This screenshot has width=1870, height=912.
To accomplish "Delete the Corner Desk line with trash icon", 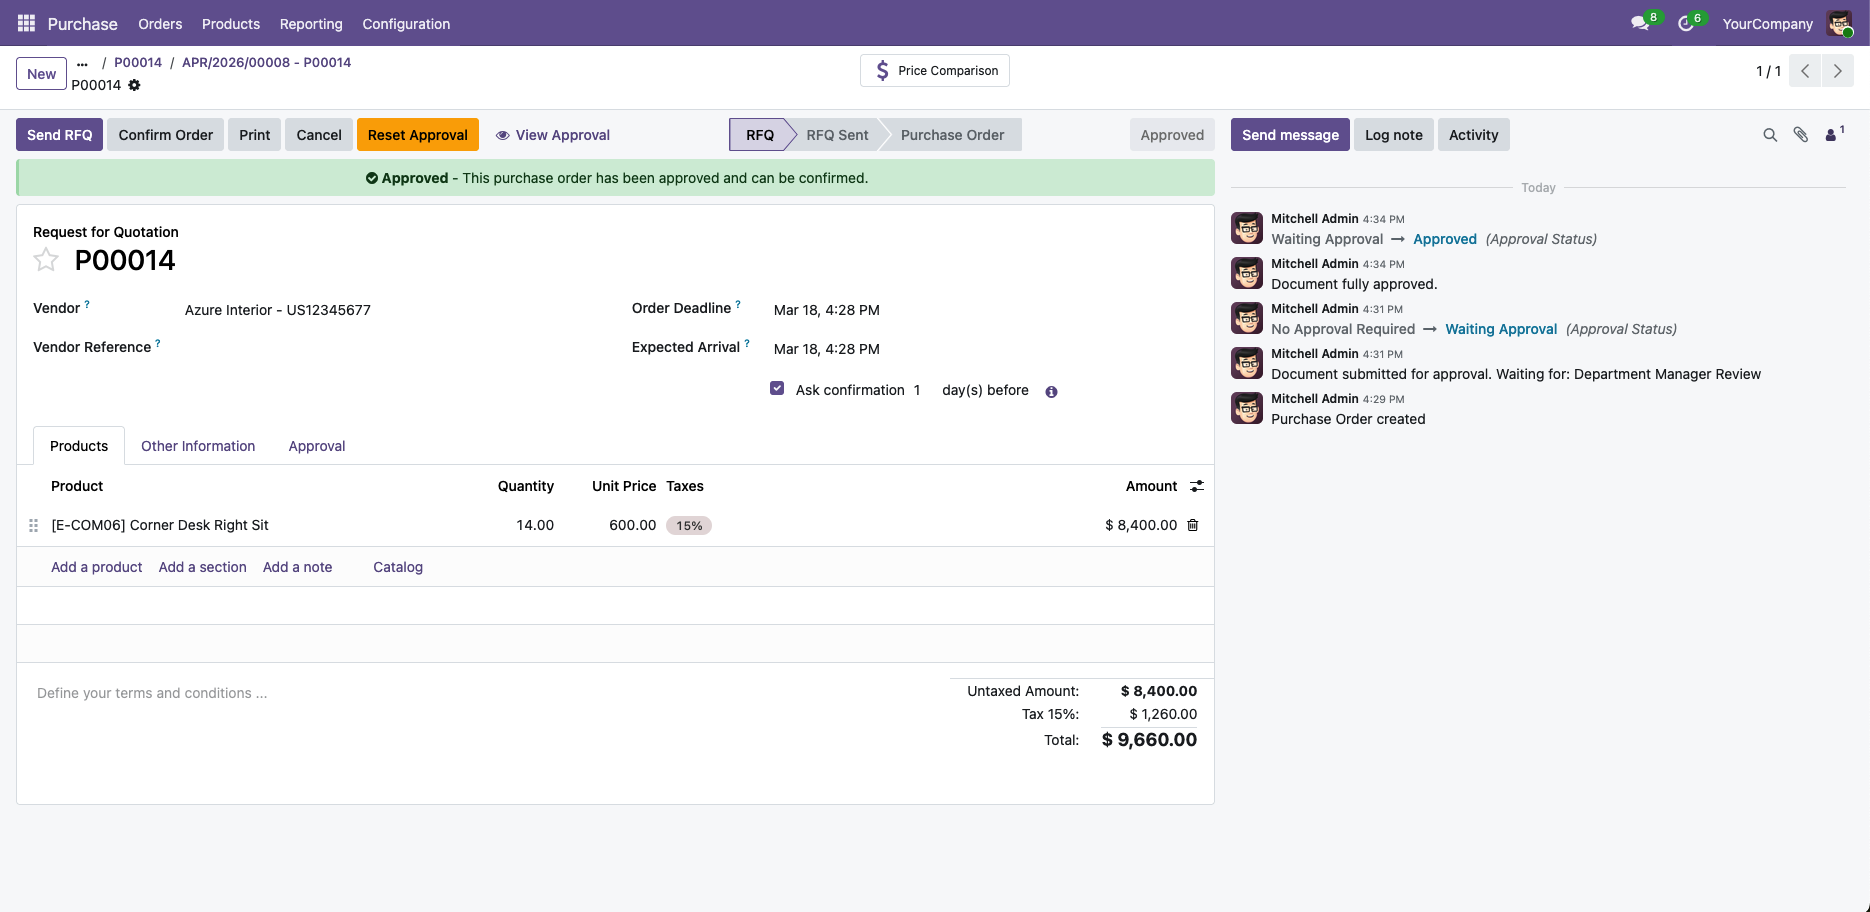I will tap(1193, 525).
